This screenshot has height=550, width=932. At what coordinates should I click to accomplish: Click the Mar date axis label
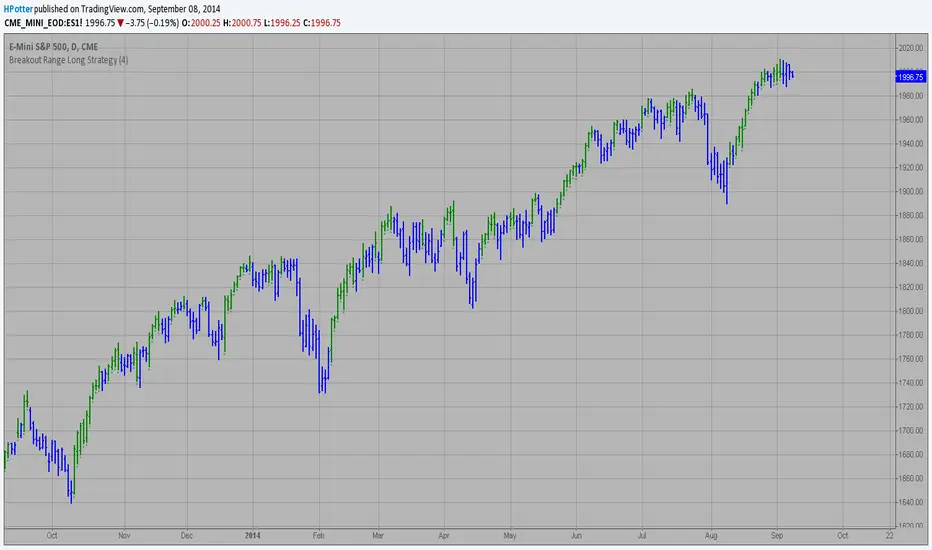click(x=378, y=536)
